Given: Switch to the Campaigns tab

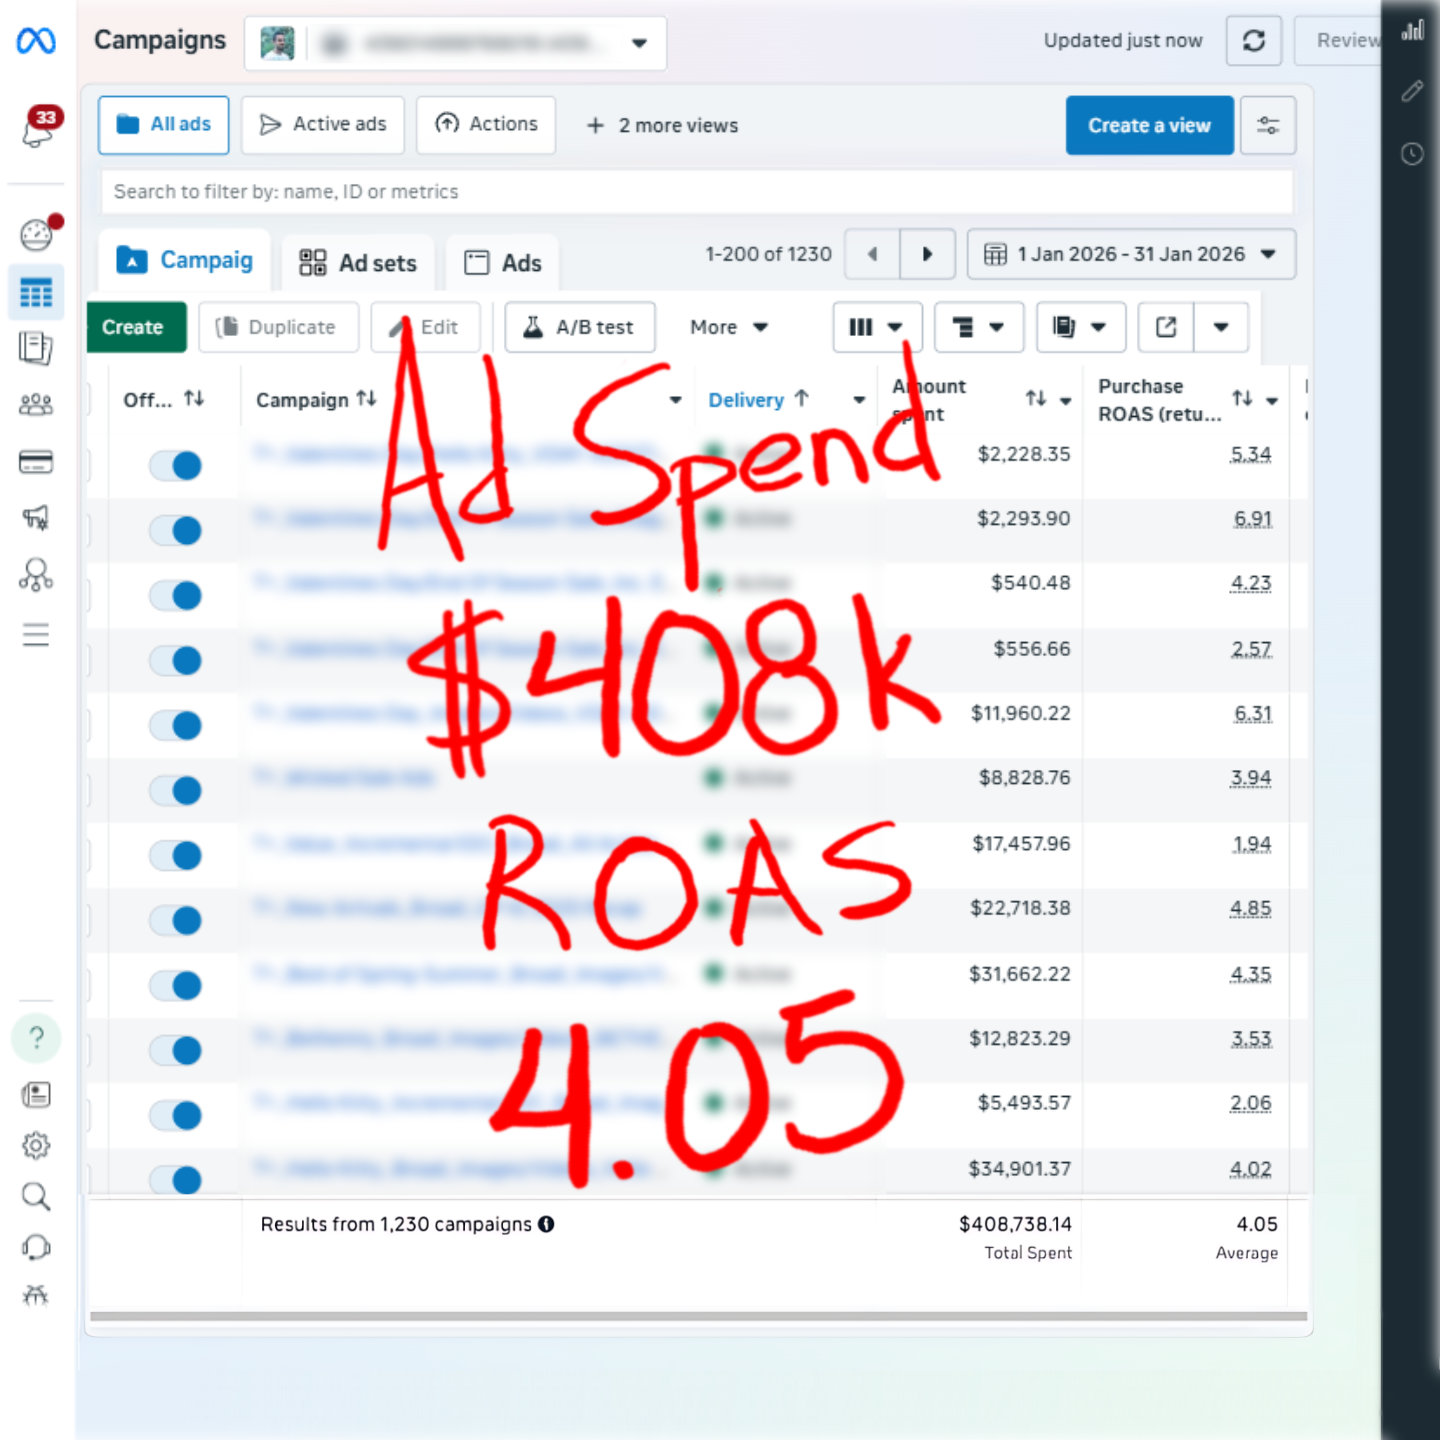Looking at the screenshot, I should click(185, 261).
